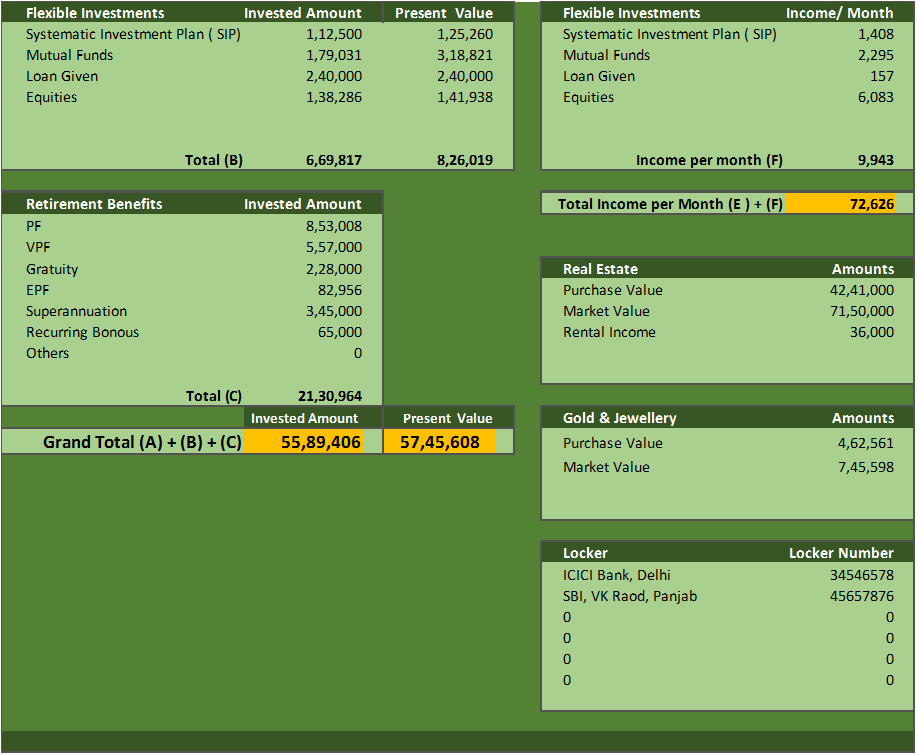Select the Present Value header above 1,25,260

point(444,13)
